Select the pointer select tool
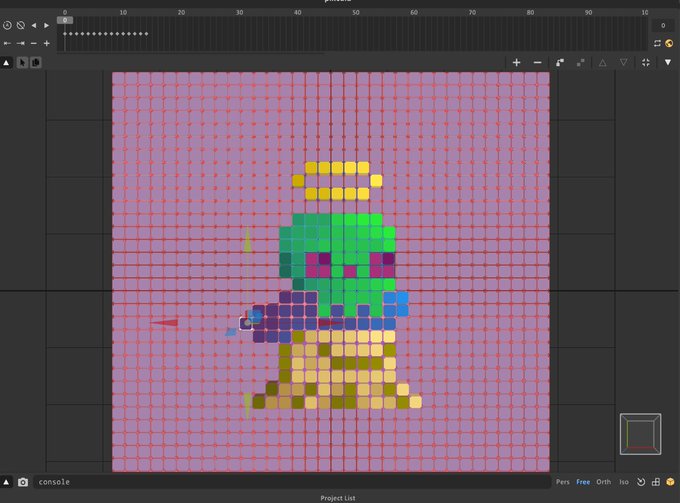The image size is (680, 503). [x=22, y=63]
